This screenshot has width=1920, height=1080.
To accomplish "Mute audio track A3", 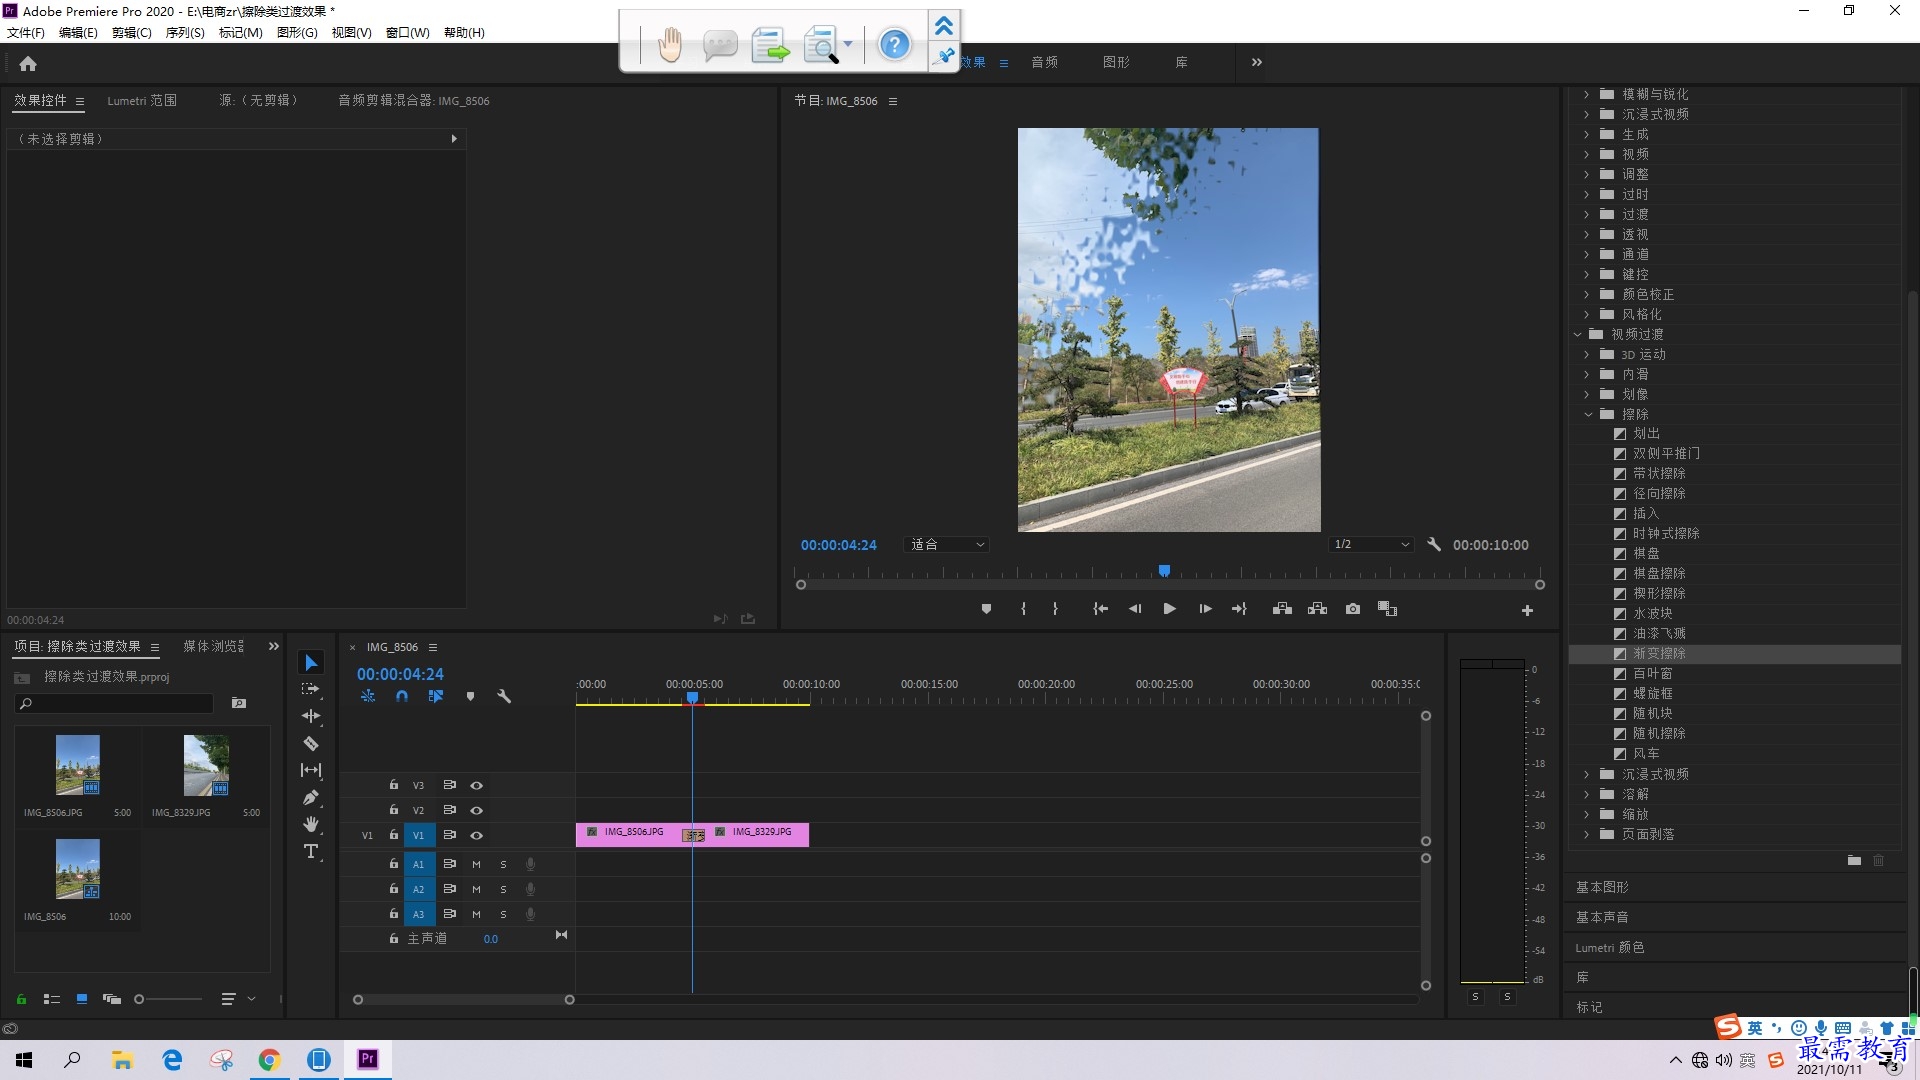I will [476, 914].
